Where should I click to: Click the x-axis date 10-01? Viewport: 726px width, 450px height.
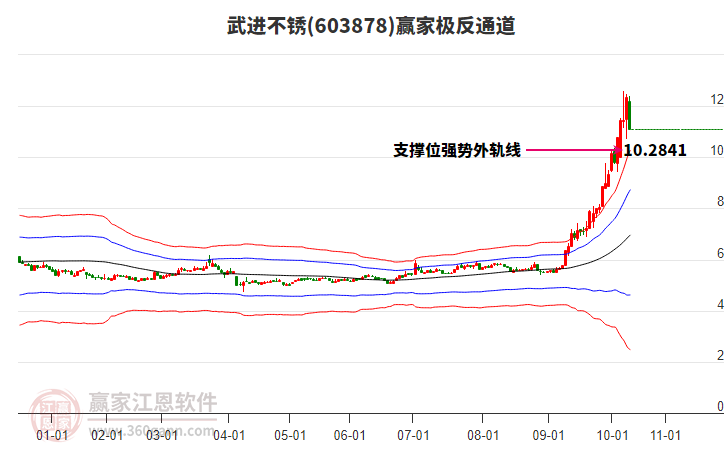point(612,435)
